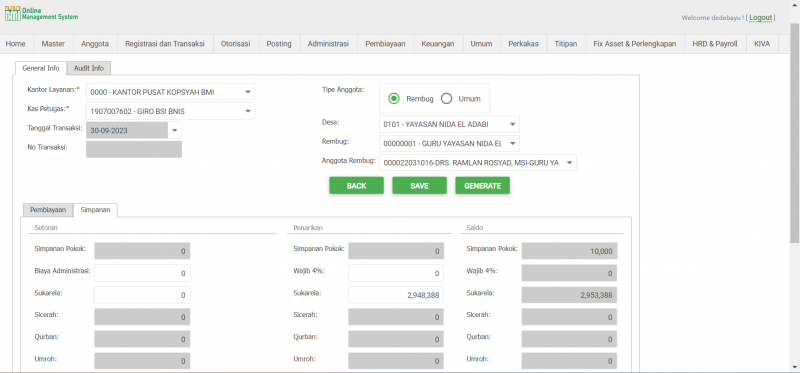Click the Saldo section heading
800x373 pixels.
[x=474, y=228]
